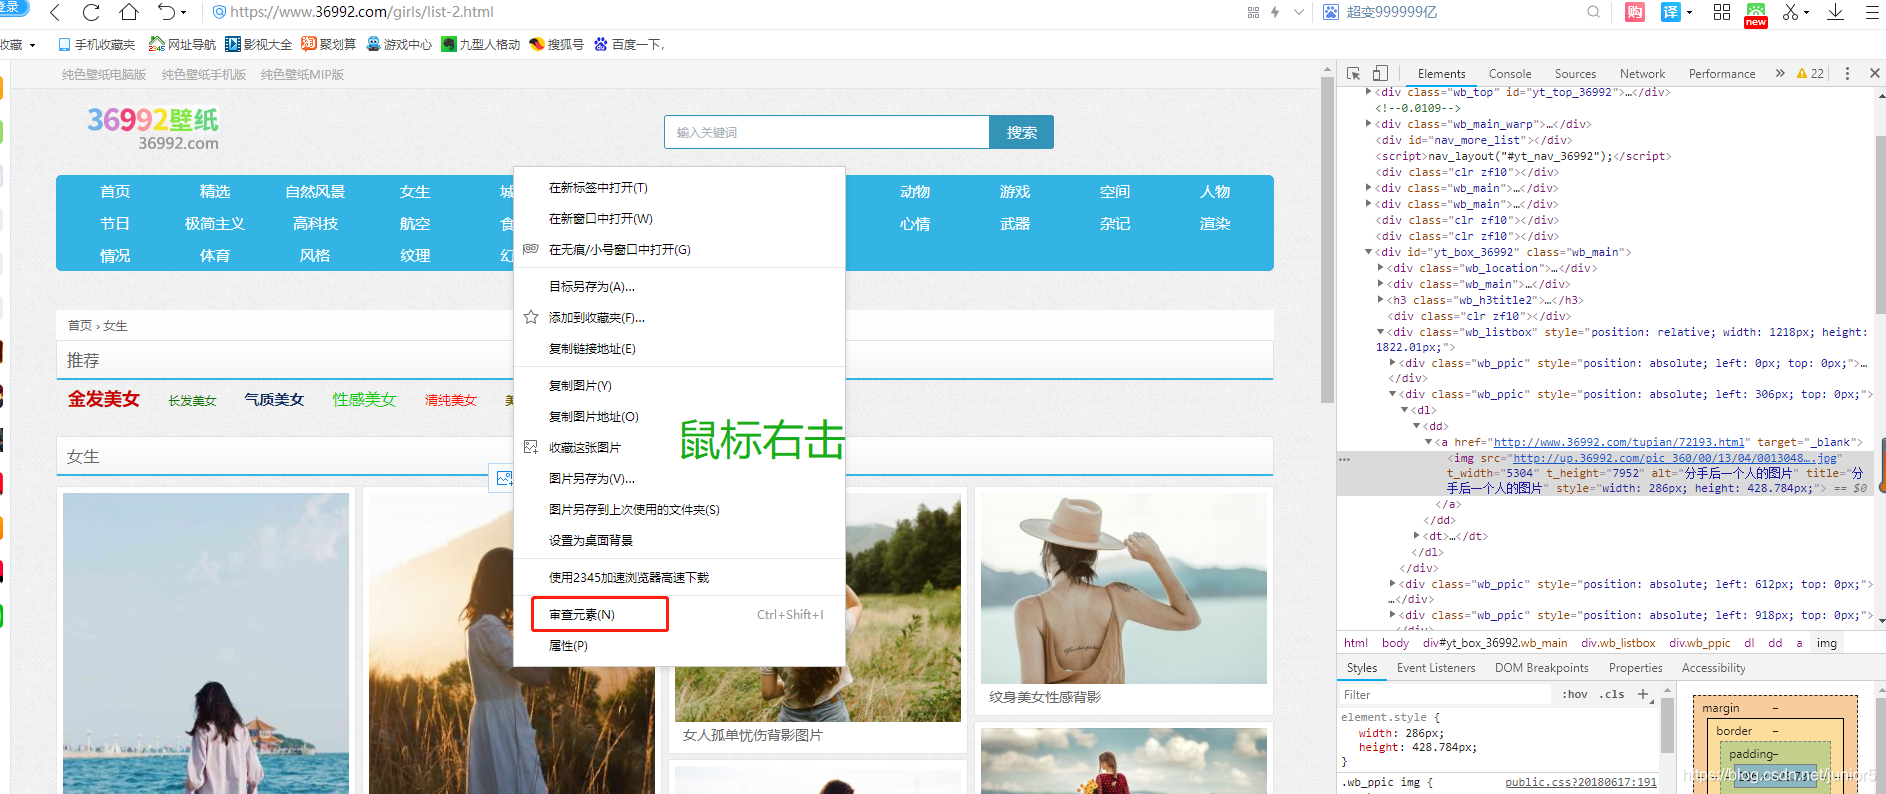Open the 游戏中心 bookmark
The width and height of the screenshot is (1886, 794).
click(x=399, y=44)
